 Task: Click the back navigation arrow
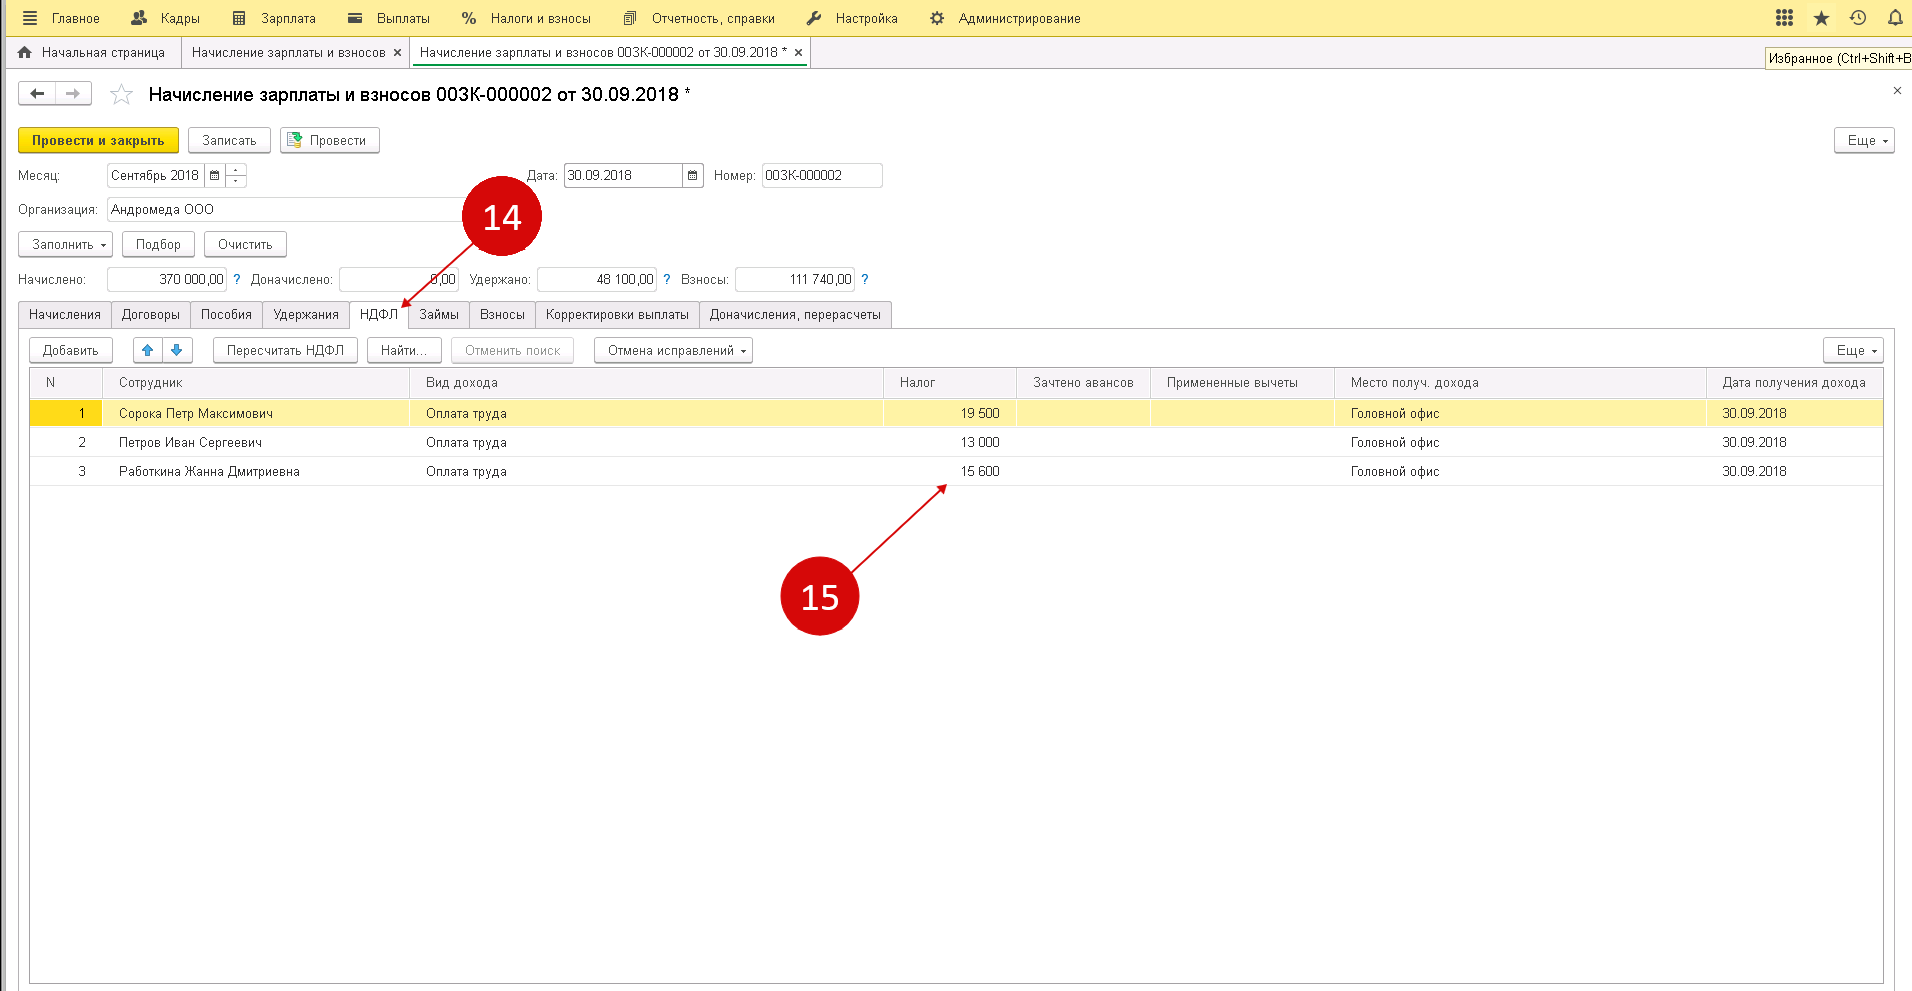pos(37,94)
